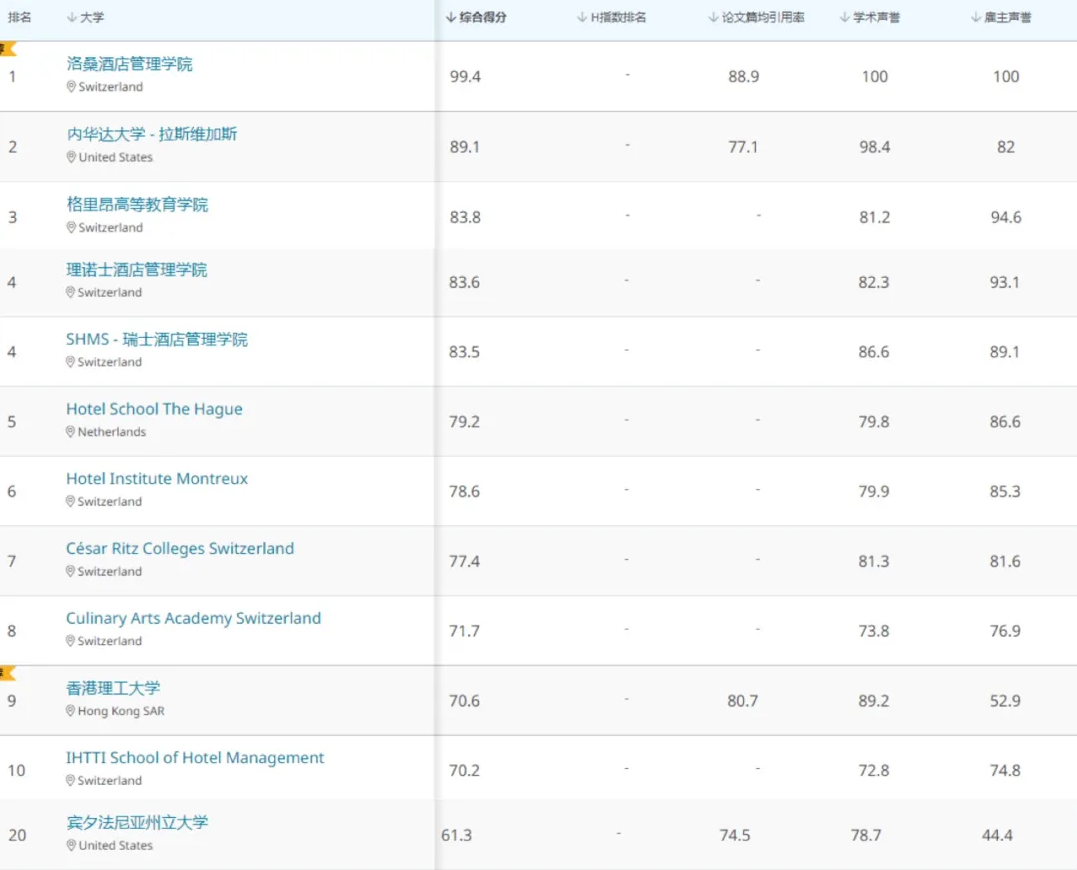The image size is (1077, 870).
Task: Click location pin icon under 内华达大学
Action: point(71,157)
